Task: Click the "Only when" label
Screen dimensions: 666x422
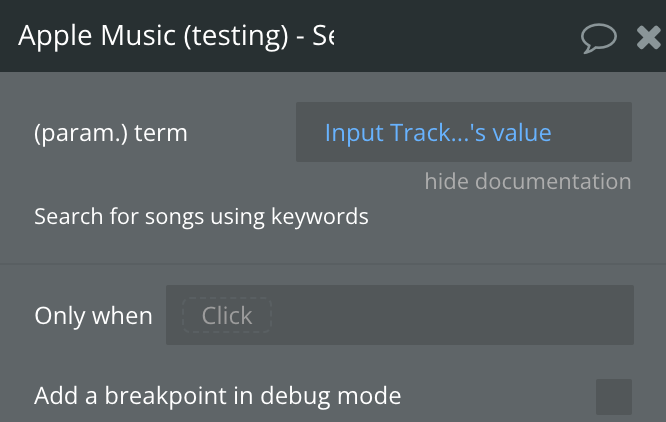Action: [93, 316]
